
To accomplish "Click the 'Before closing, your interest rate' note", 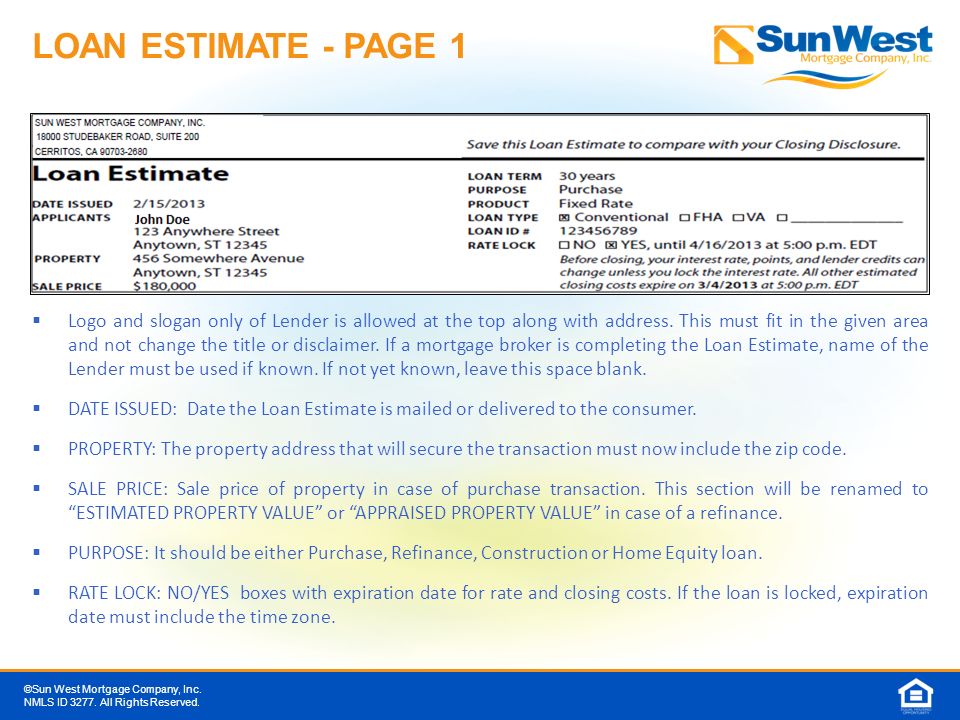I will (742, 272).
